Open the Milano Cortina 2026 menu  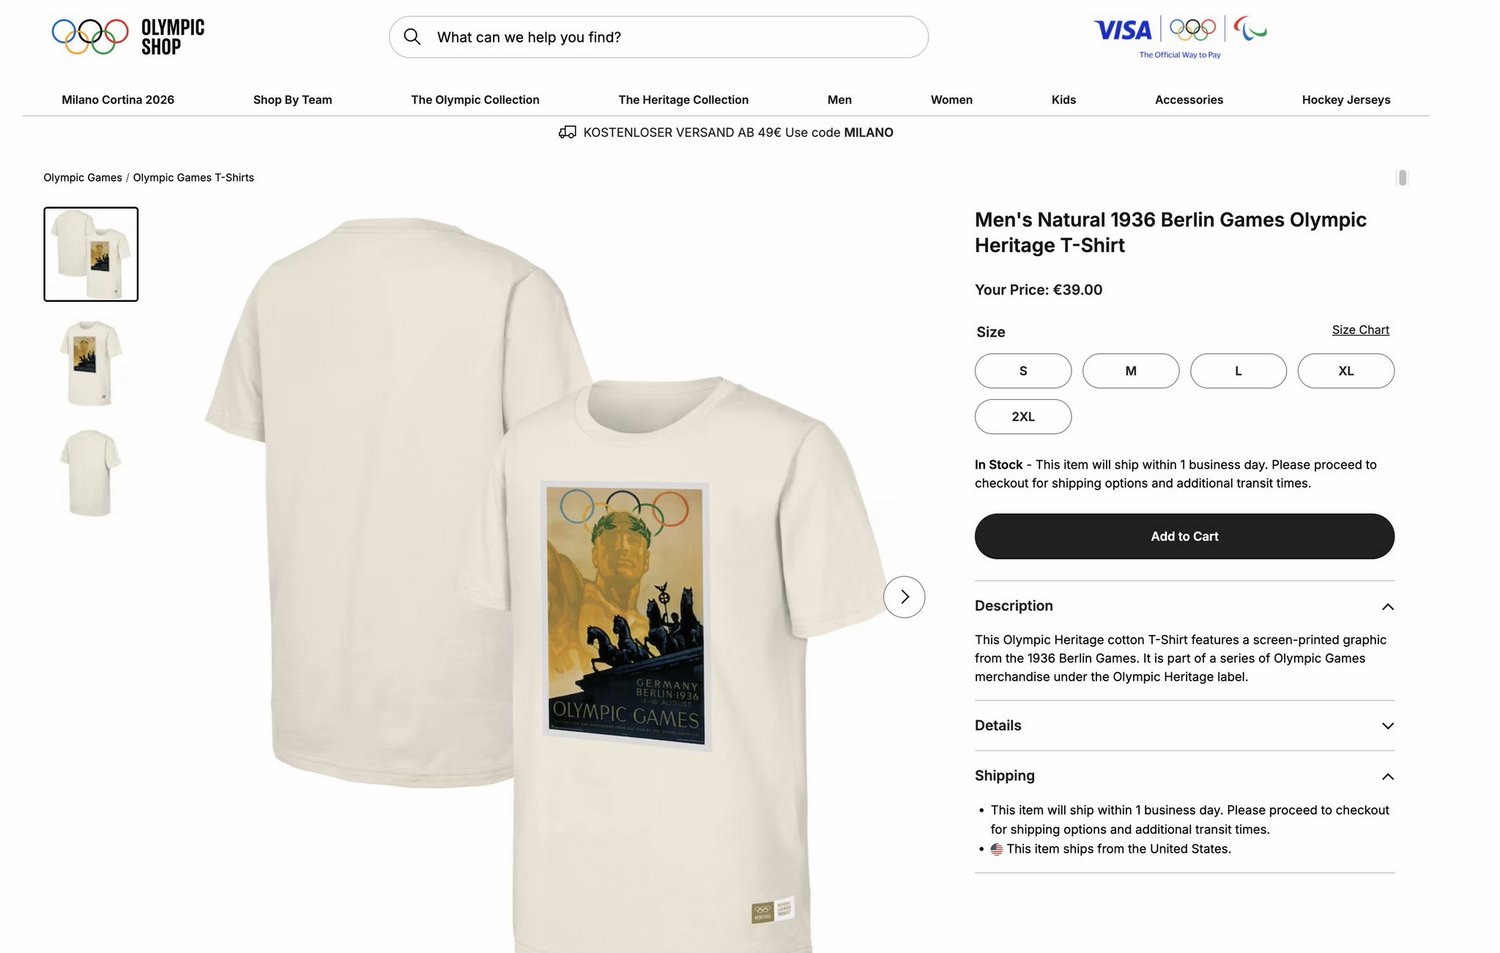(118, 100)
